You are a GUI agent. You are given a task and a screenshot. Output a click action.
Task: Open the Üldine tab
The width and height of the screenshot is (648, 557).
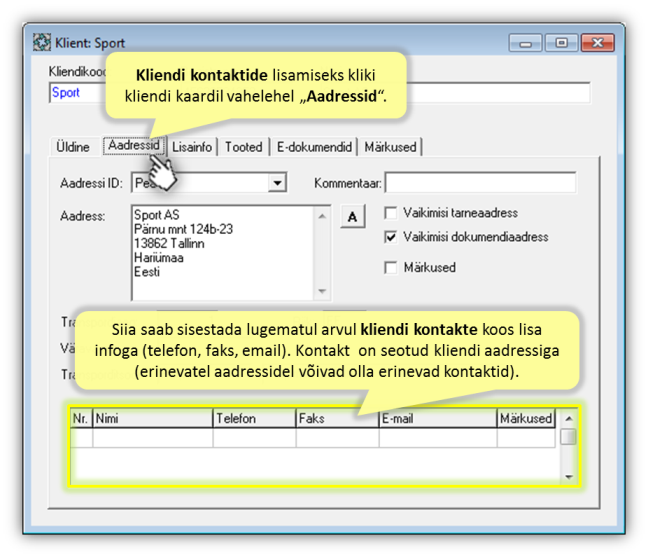tap(73, 147)
